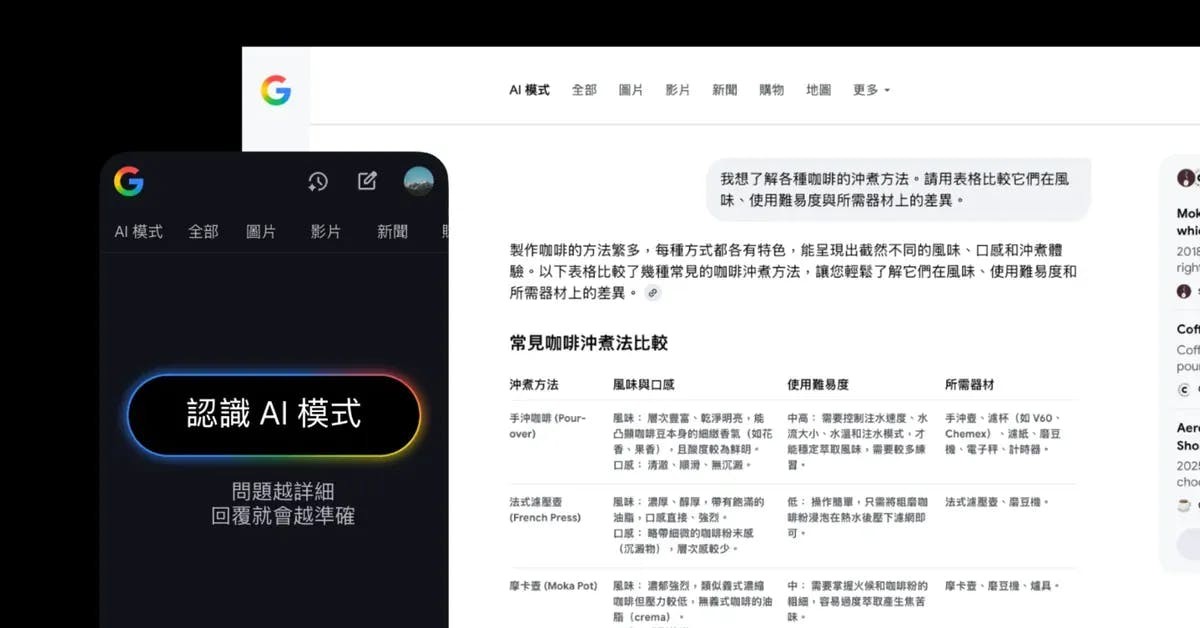
Task: Select the 手沖咖啡 (Pour-over) row label
Action: (x=548, y=426)
